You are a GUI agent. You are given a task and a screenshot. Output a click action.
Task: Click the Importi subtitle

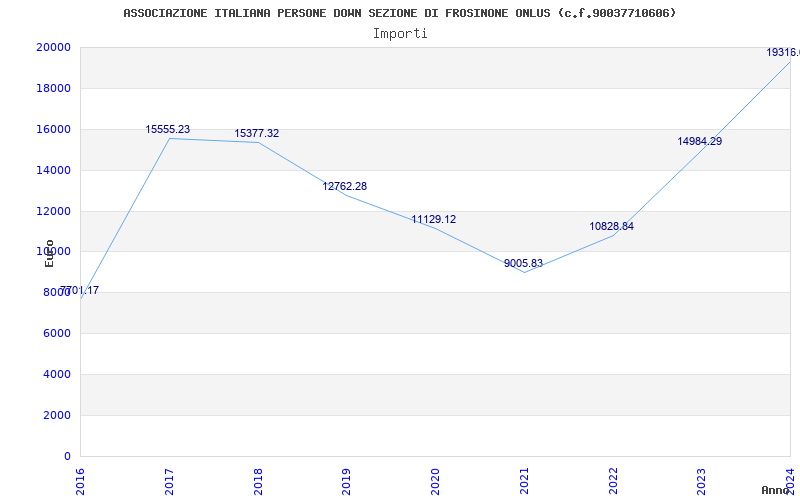(400, 33)
